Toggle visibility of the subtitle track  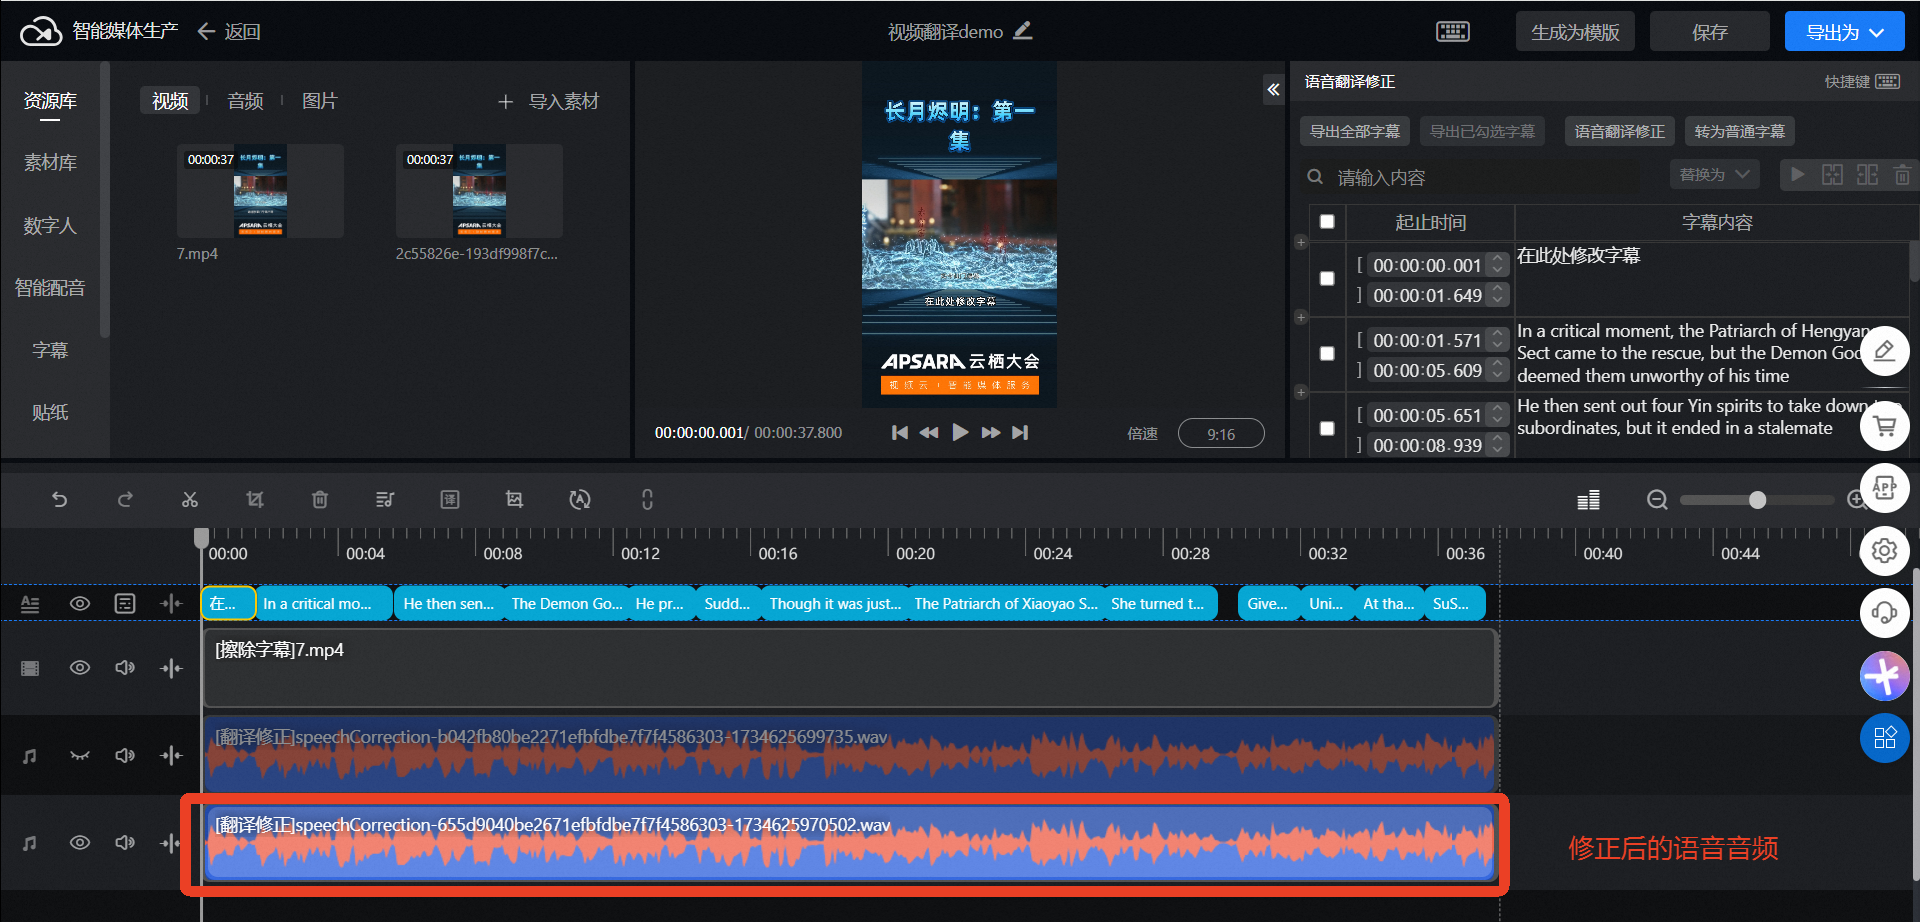pos(80,604)
